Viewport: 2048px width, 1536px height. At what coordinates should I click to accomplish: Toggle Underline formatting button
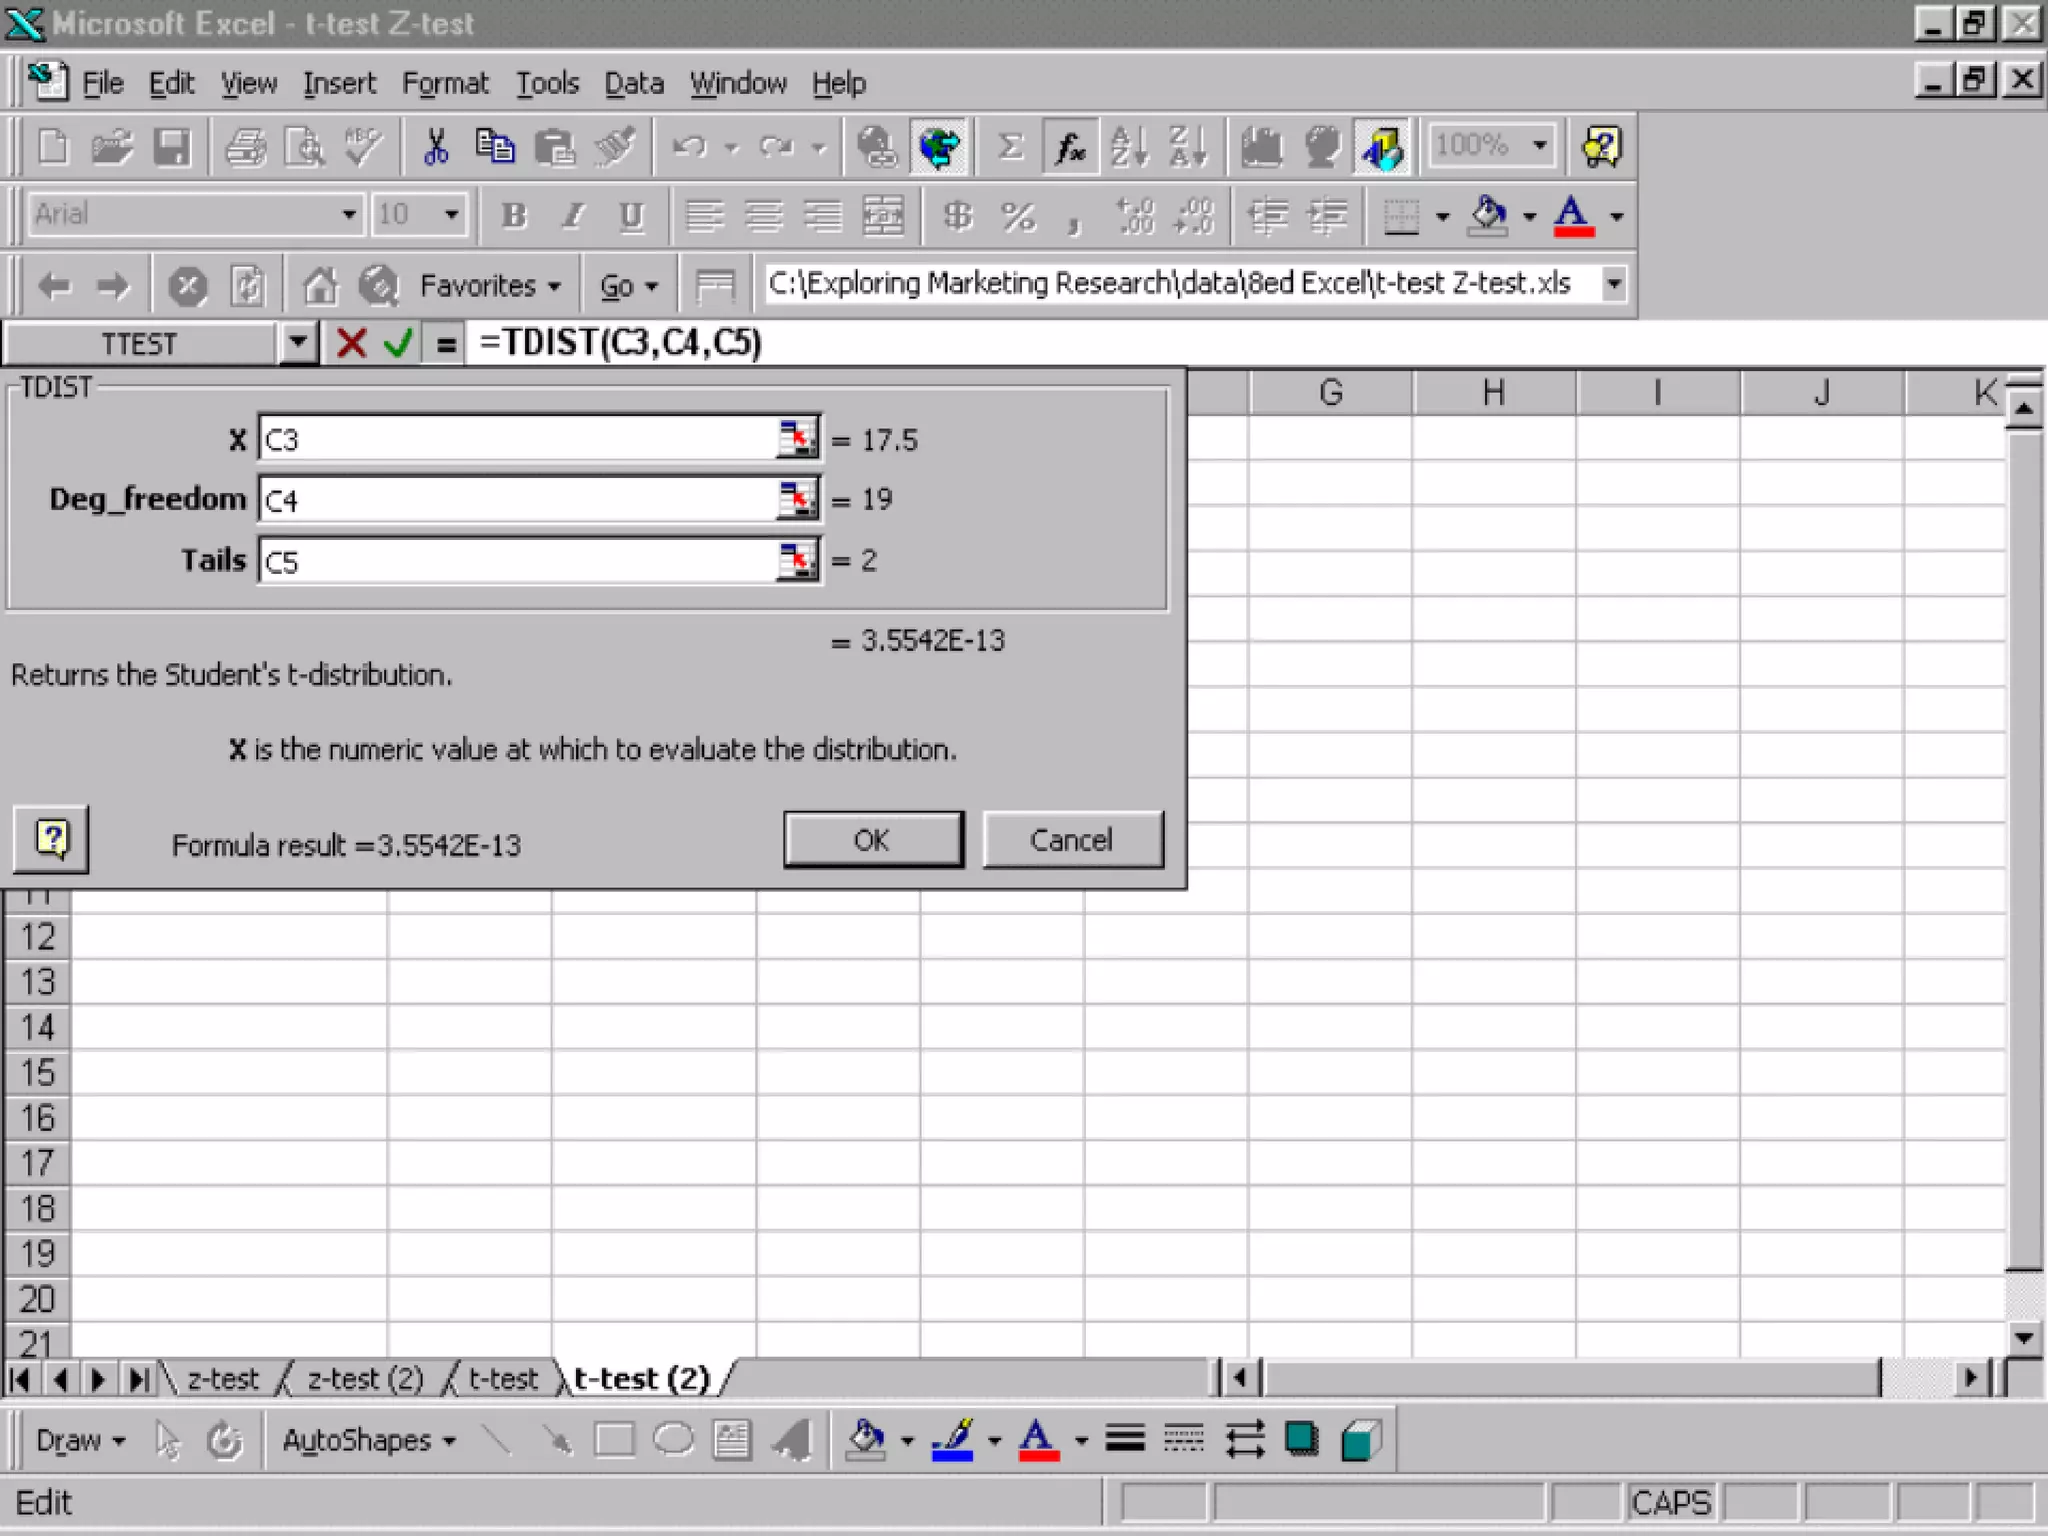coord(631,215)
